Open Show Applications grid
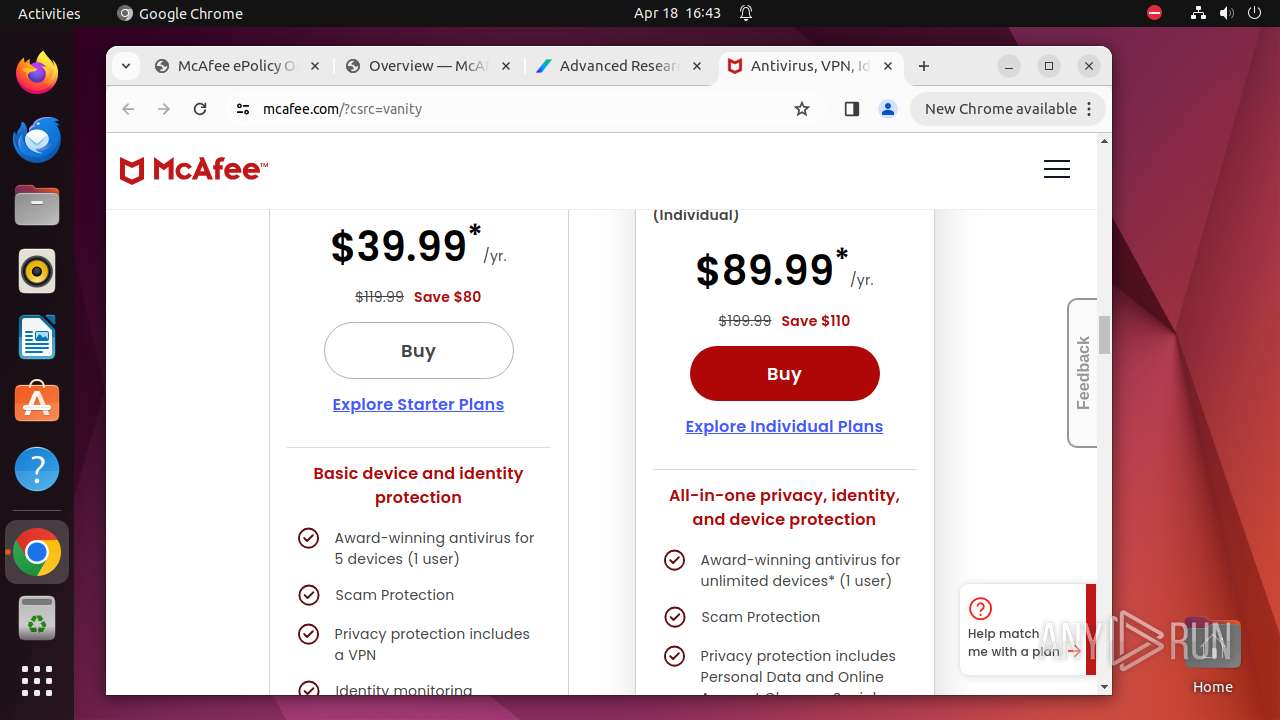This screenshot has width=1280, height=720. click(37, 681)
